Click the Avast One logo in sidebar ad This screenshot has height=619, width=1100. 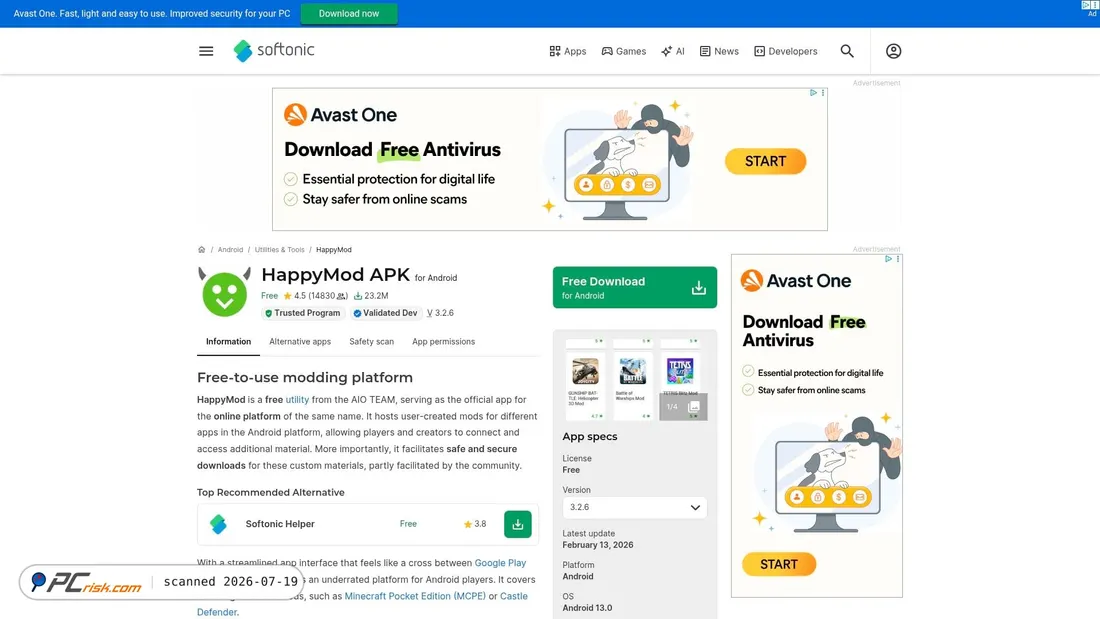pos(796,281)
